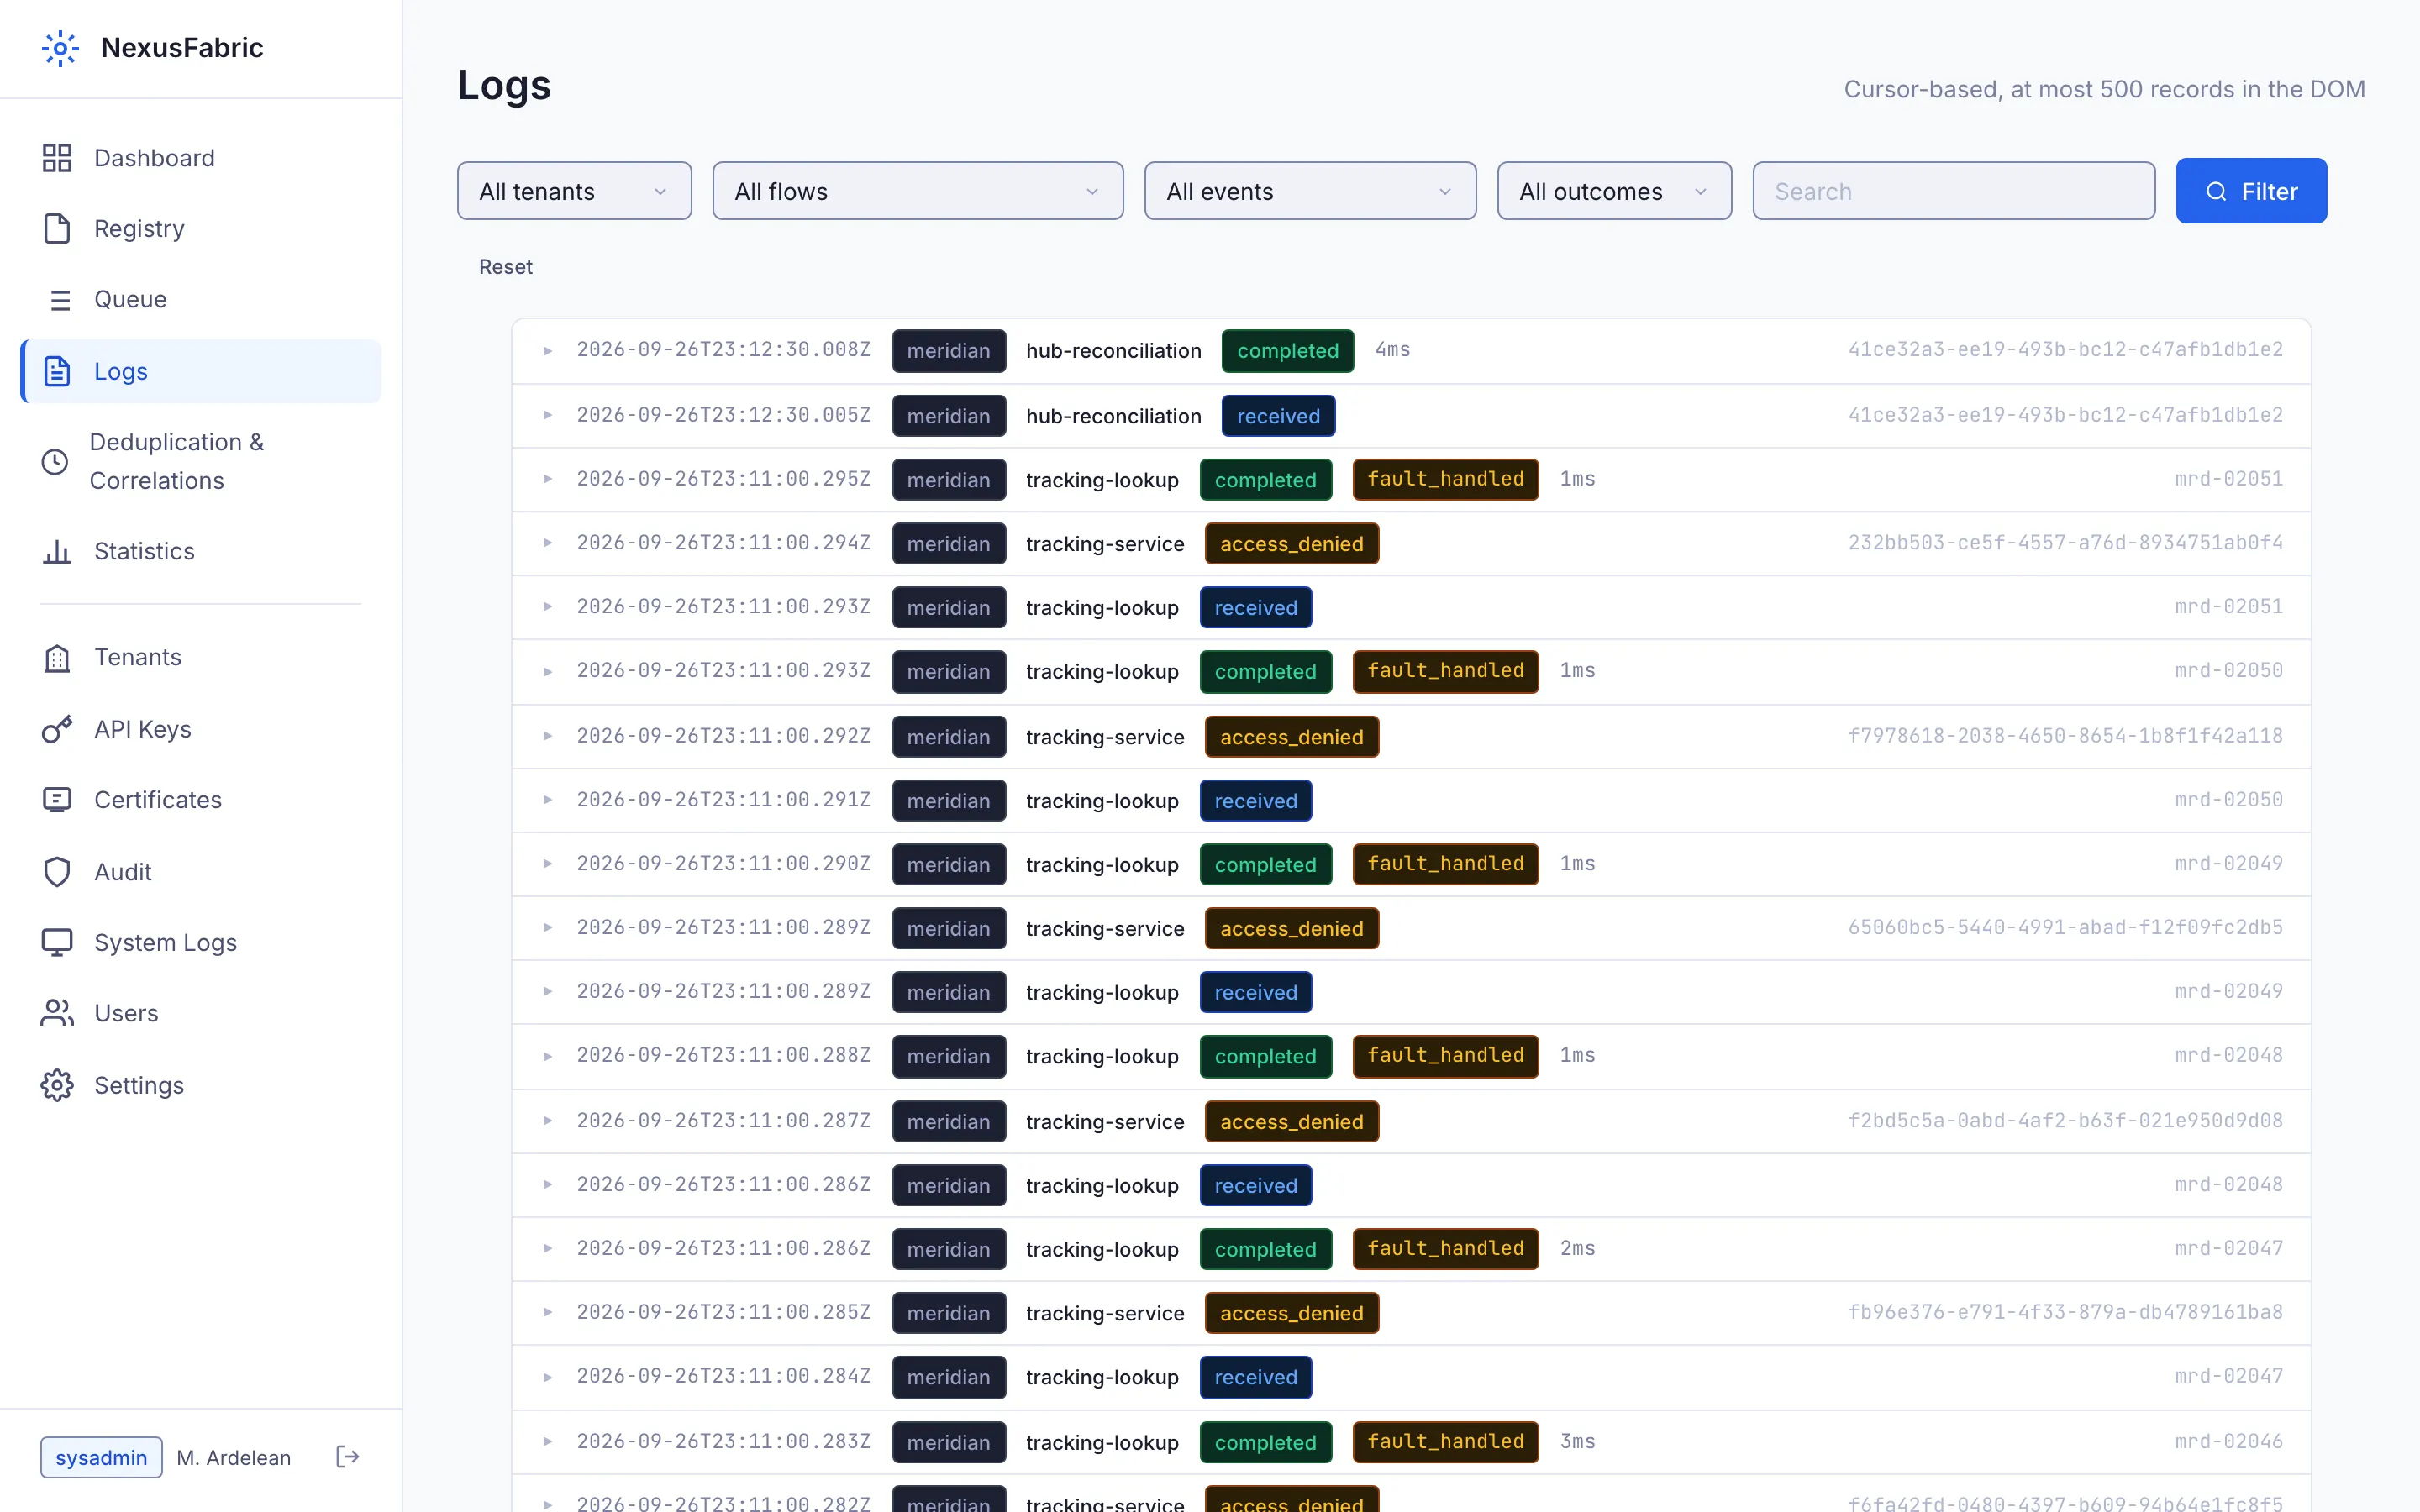
Task: Open the Queue section
Action: coord(201,299)
